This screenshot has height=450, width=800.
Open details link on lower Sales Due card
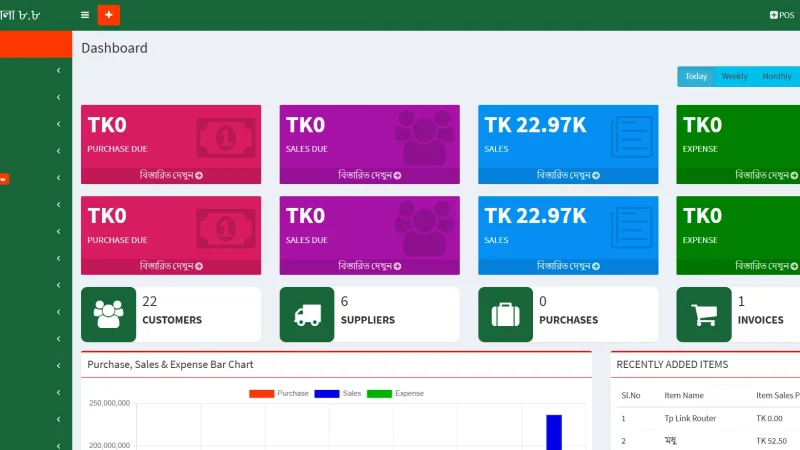(369, 266)
